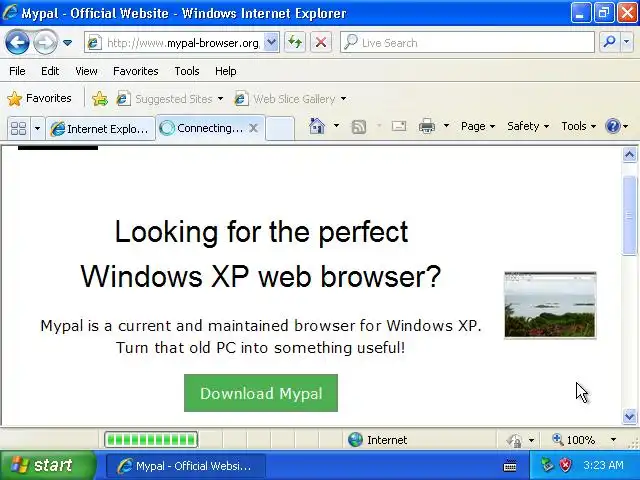This screenshot has width=640, height=480.
Task: Run search with magnifier button
Action: pyautogui.click(x=609, y=42)
